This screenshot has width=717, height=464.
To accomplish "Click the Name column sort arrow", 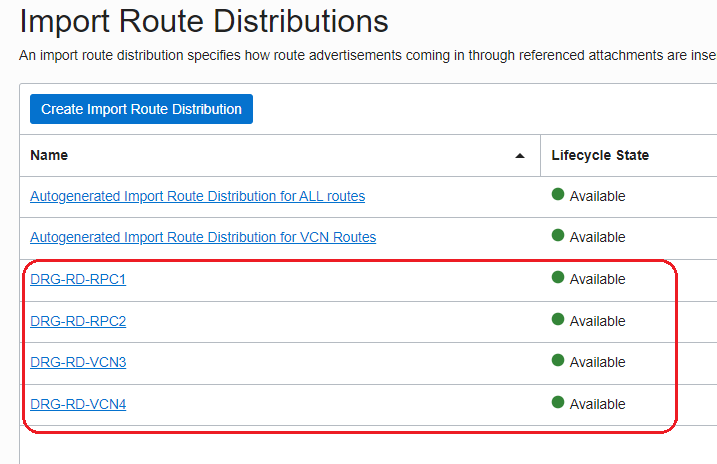I will tap(519, 156).
